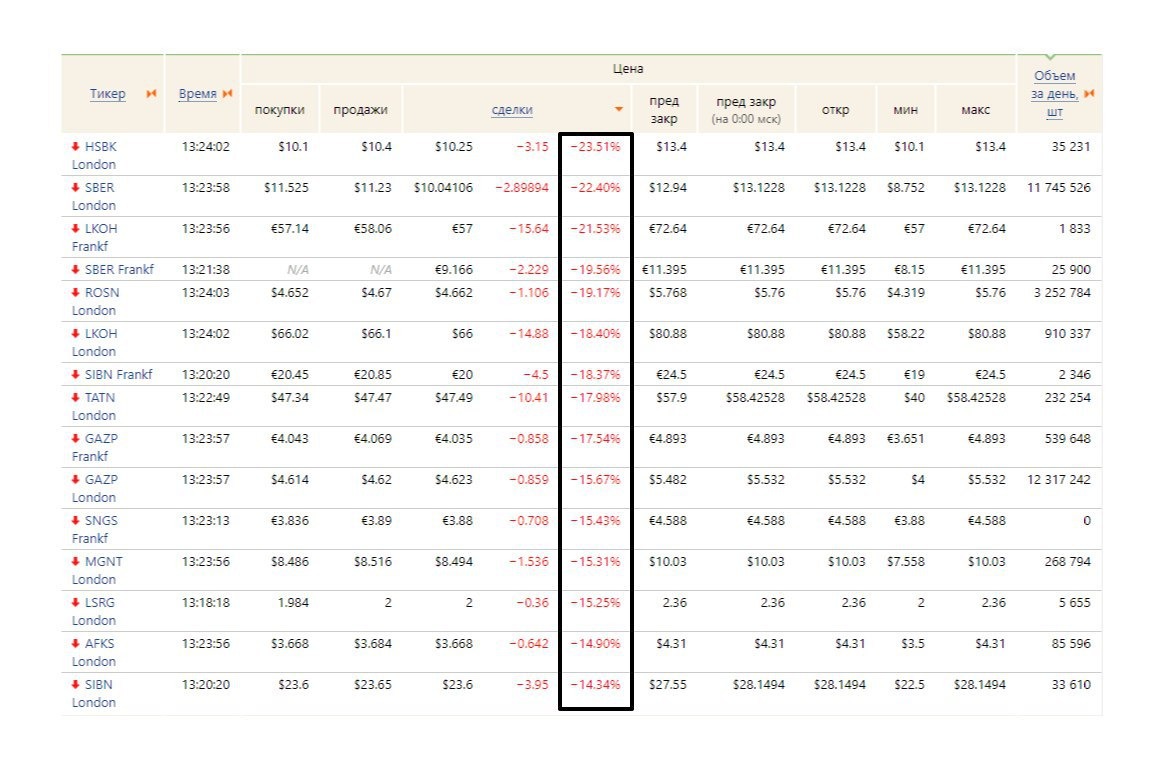Image resolution: width=1163 pixels, height=769 pixels.
Task: Click the red down arrow beside LSRG London
Action: click(x=76, y=602)
